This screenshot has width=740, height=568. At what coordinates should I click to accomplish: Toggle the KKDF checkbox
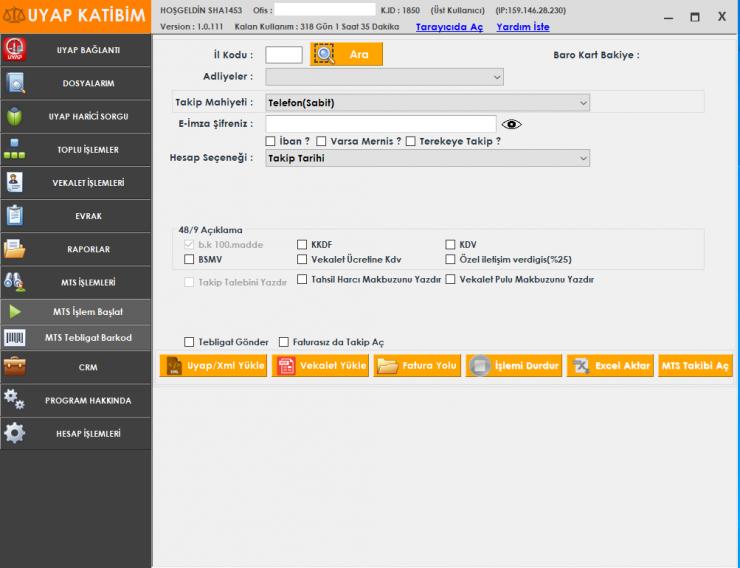click(302, 244)
